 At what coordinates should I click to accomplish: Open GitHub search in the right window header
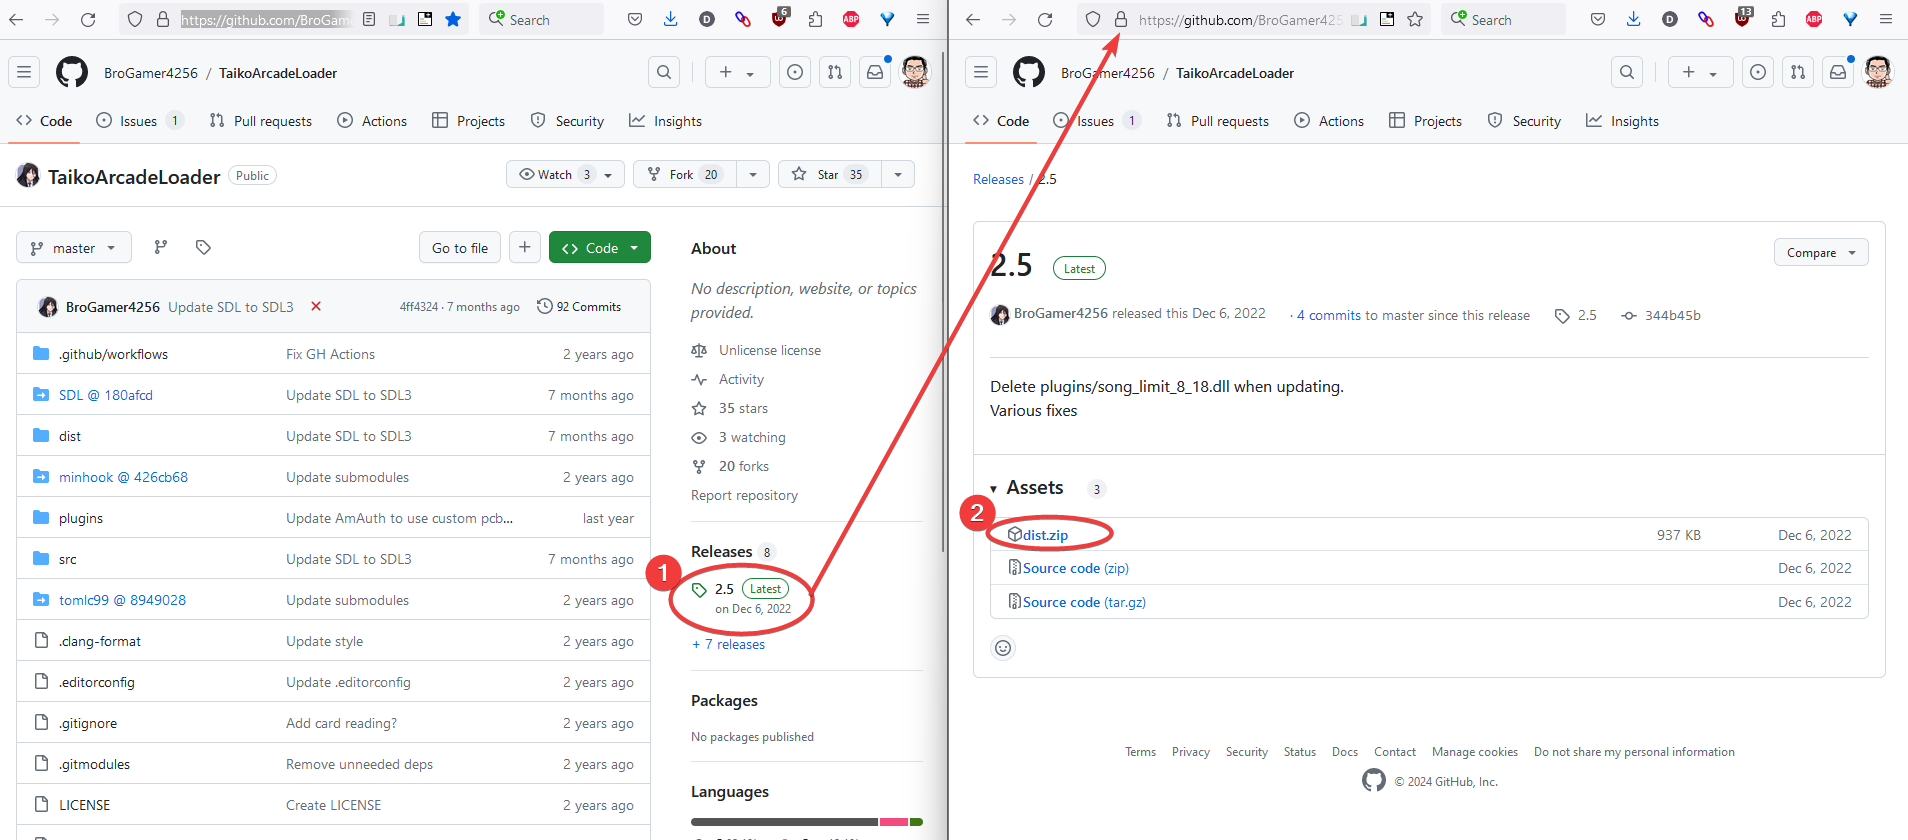[x=1627, y=72]
